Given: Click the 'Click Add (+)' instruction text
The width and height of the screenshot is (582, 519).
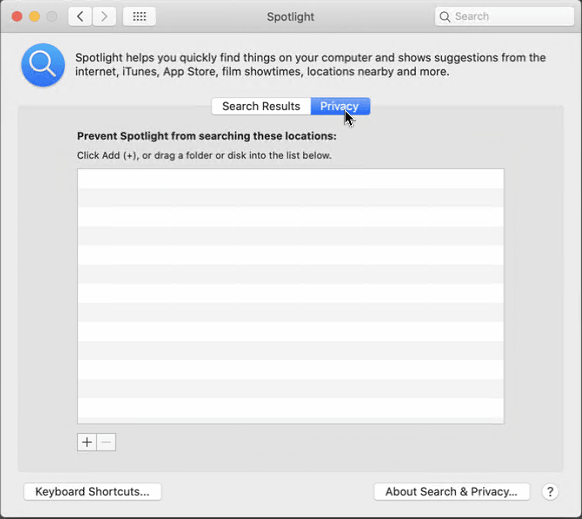Looking at the screenshot, I should [204, 155].
